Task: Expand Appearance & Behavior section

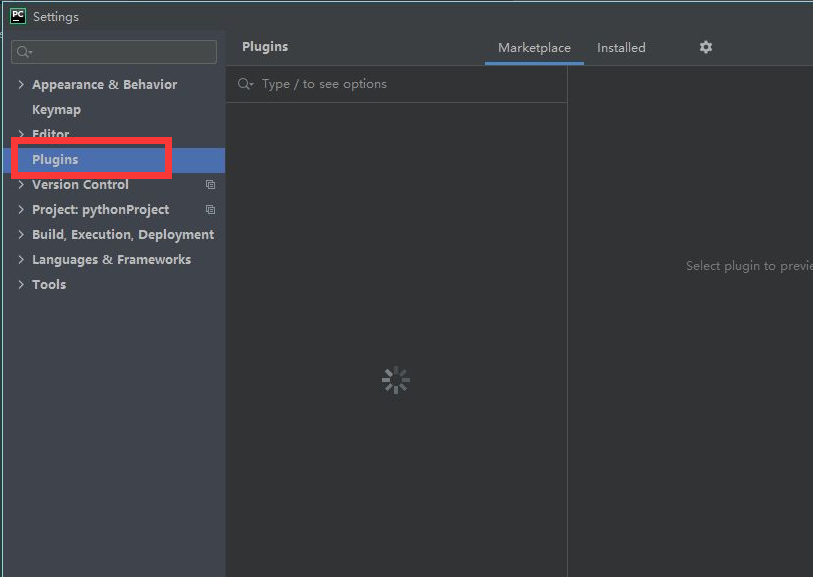Action: click(21, 85)
